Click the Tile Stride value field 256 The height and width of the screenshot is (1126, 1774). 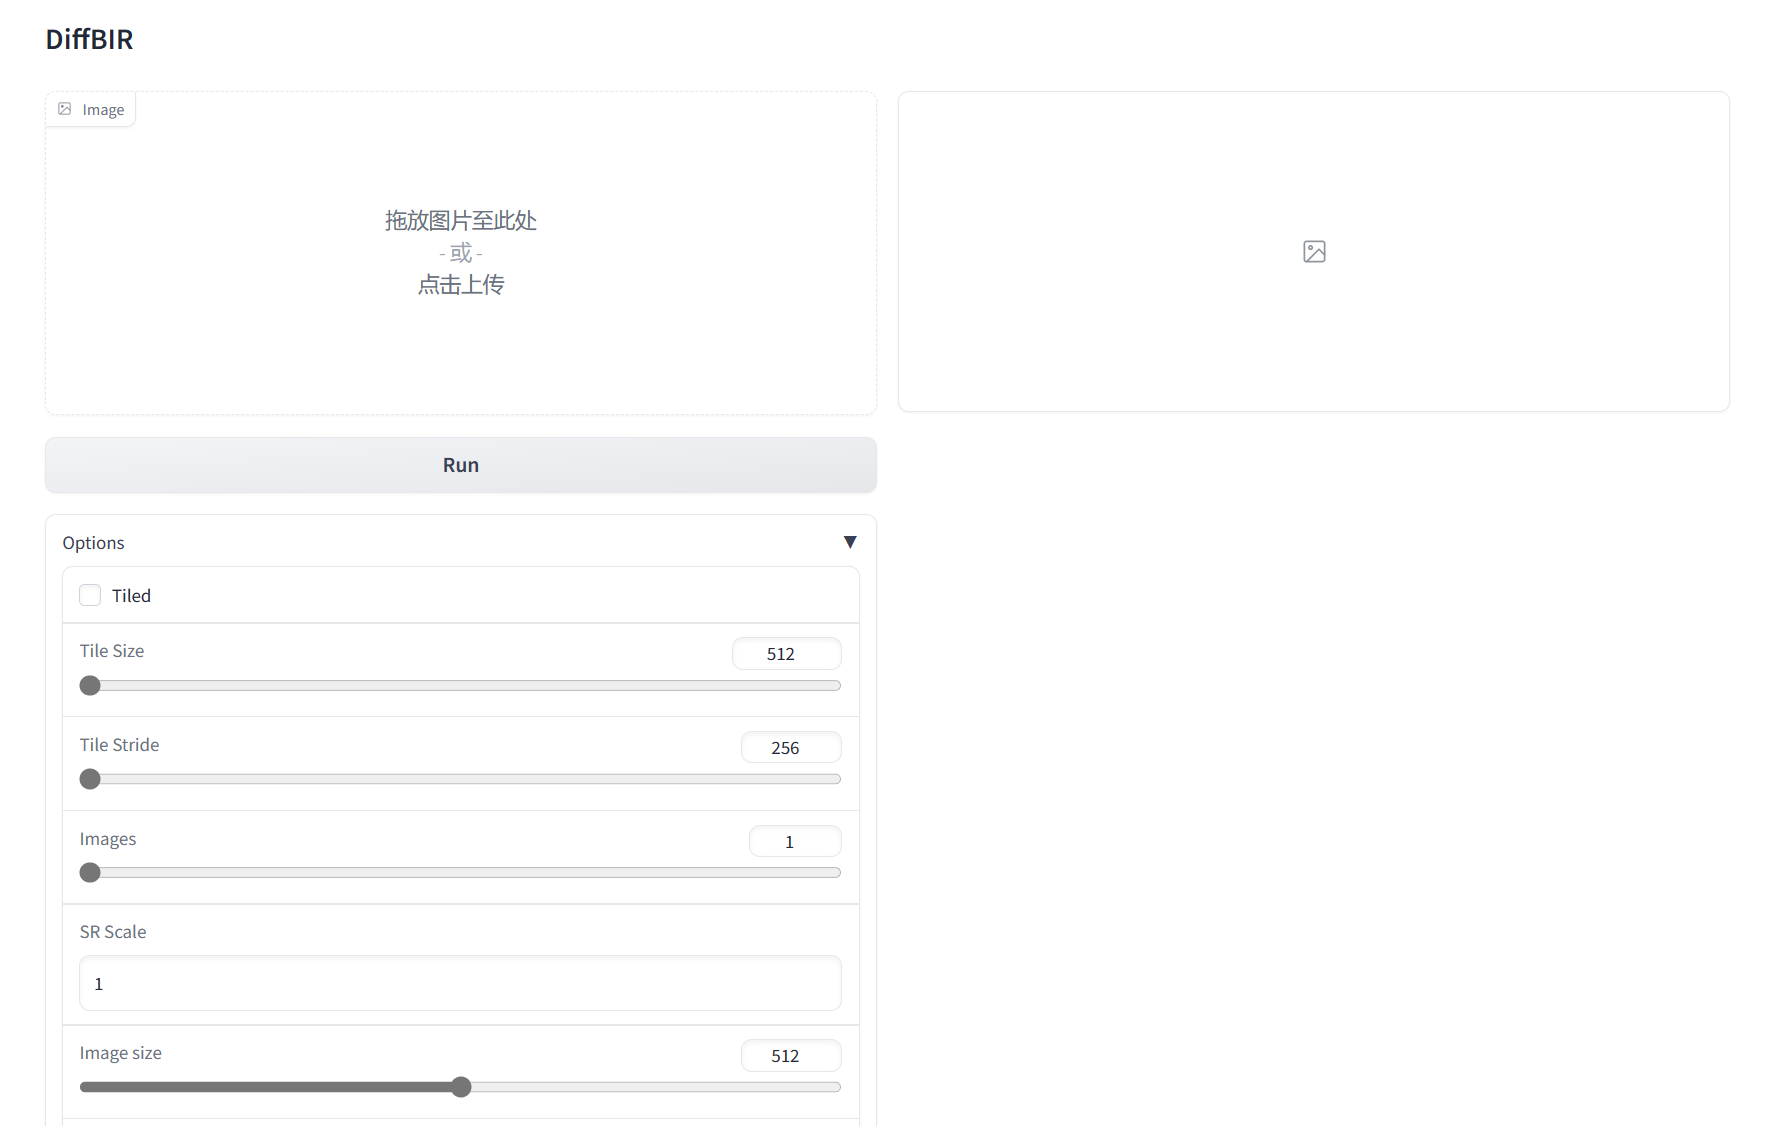(x=791, y=748)
